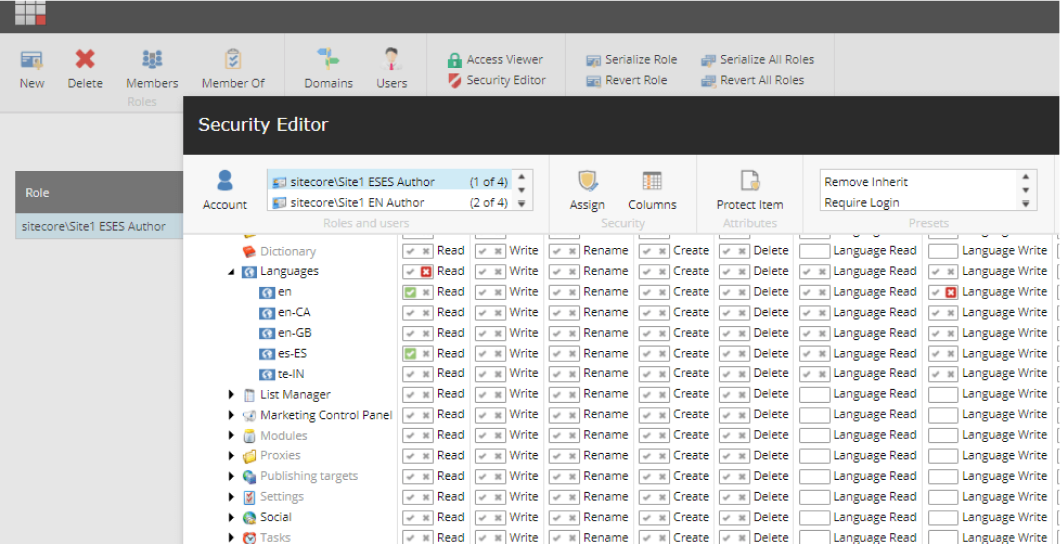1060x544 pixels.
Task: Select sitecore\Site1 EN Author from list
Action: 357,203
